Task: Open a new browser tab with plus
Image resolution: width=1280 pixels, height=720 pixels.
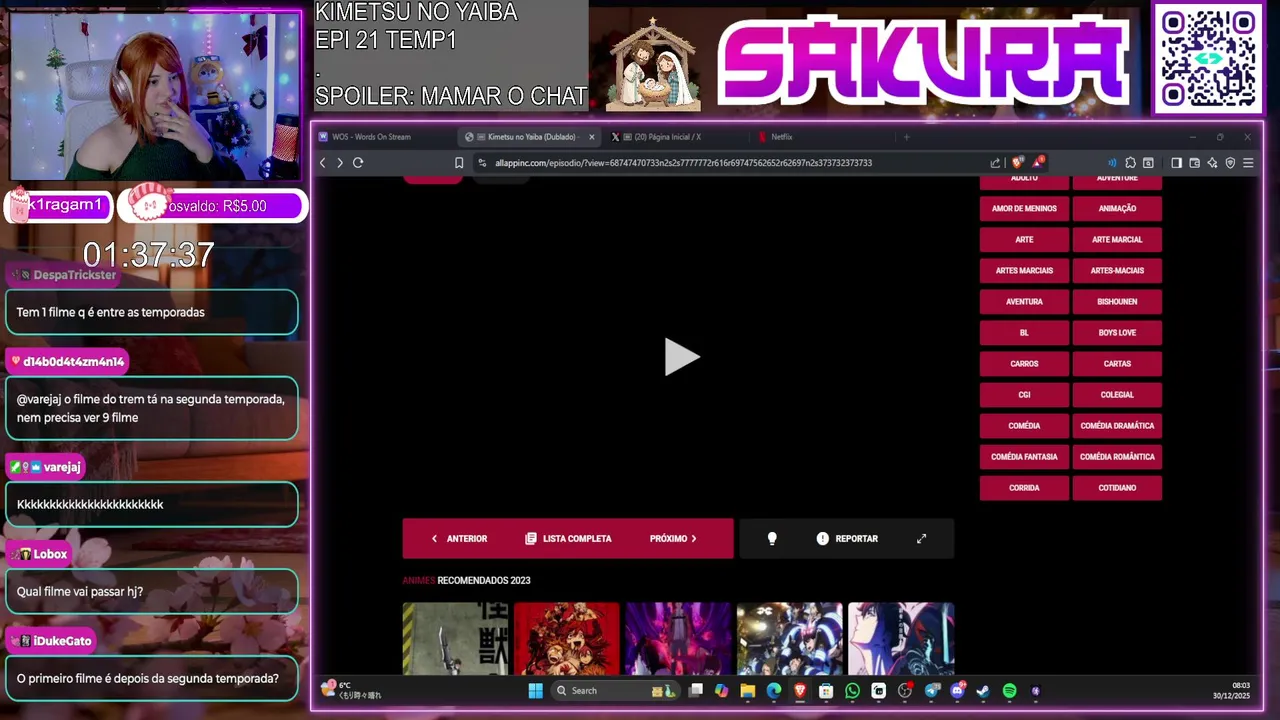Action: [907, 137]
